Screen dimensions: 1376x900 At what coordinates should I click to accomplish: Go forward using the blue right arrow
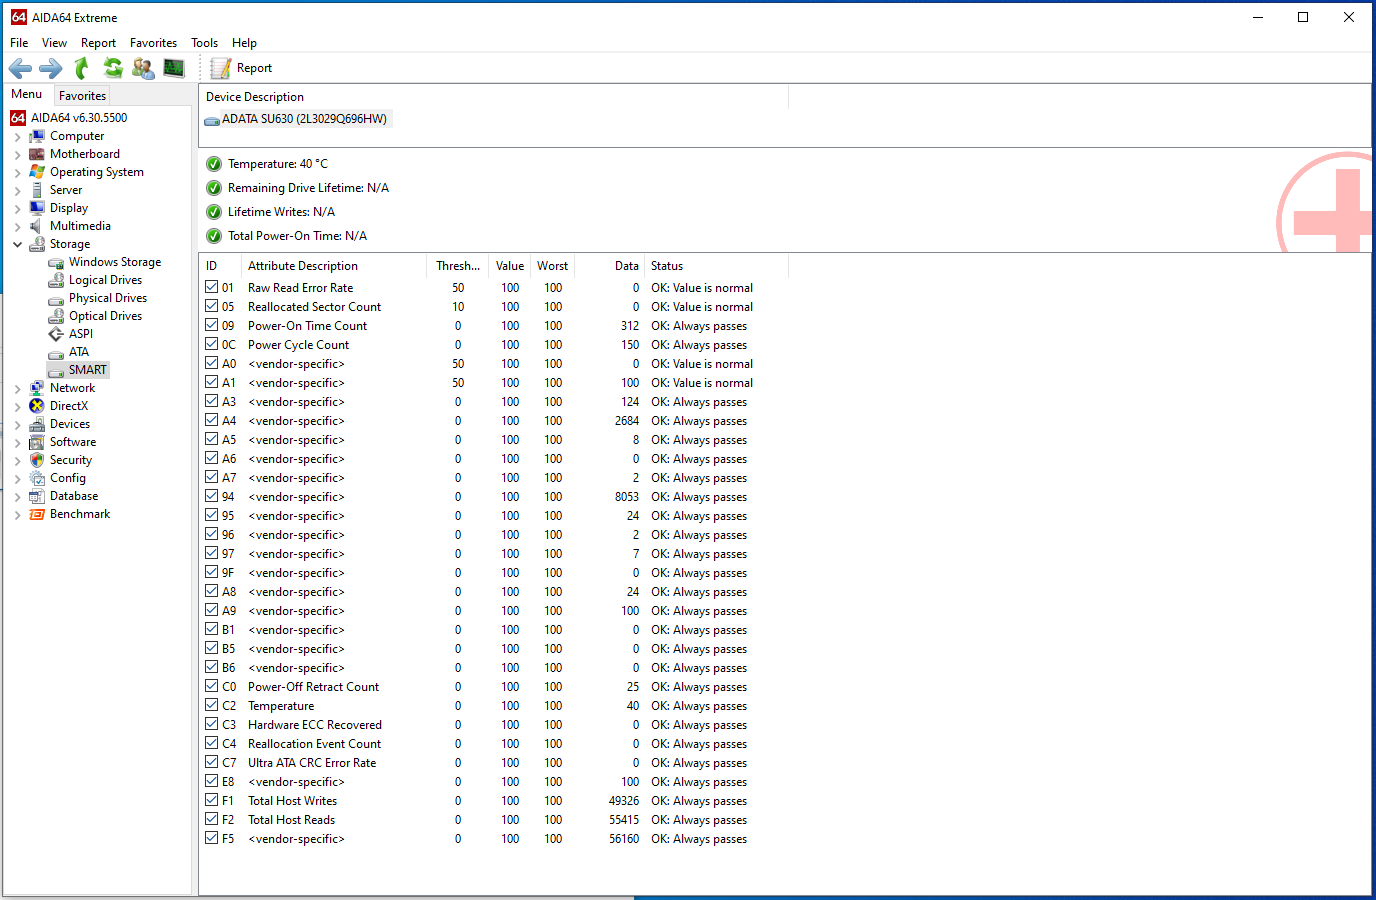tap(50, 68)
